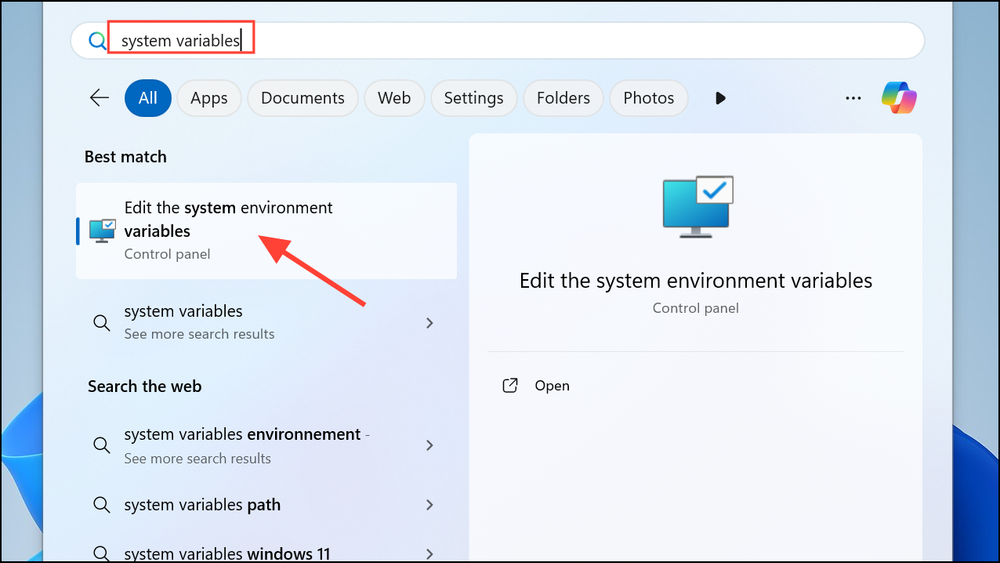Click the Open external-link icon

pyautogui.click(x=510, y=386)
